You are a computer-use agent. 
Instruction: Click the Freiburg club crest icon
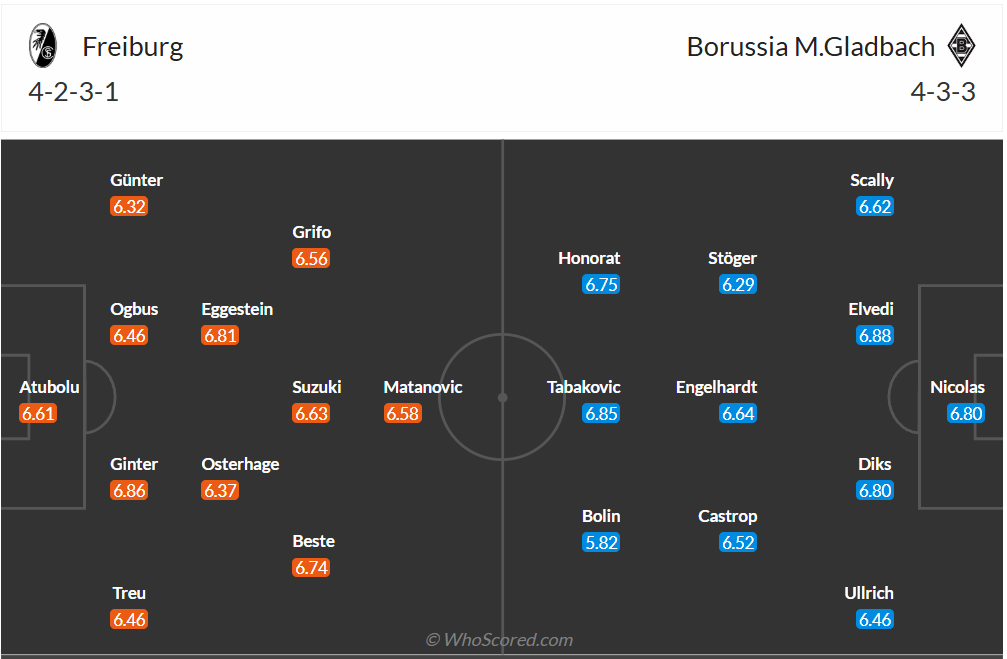(43, 46)
